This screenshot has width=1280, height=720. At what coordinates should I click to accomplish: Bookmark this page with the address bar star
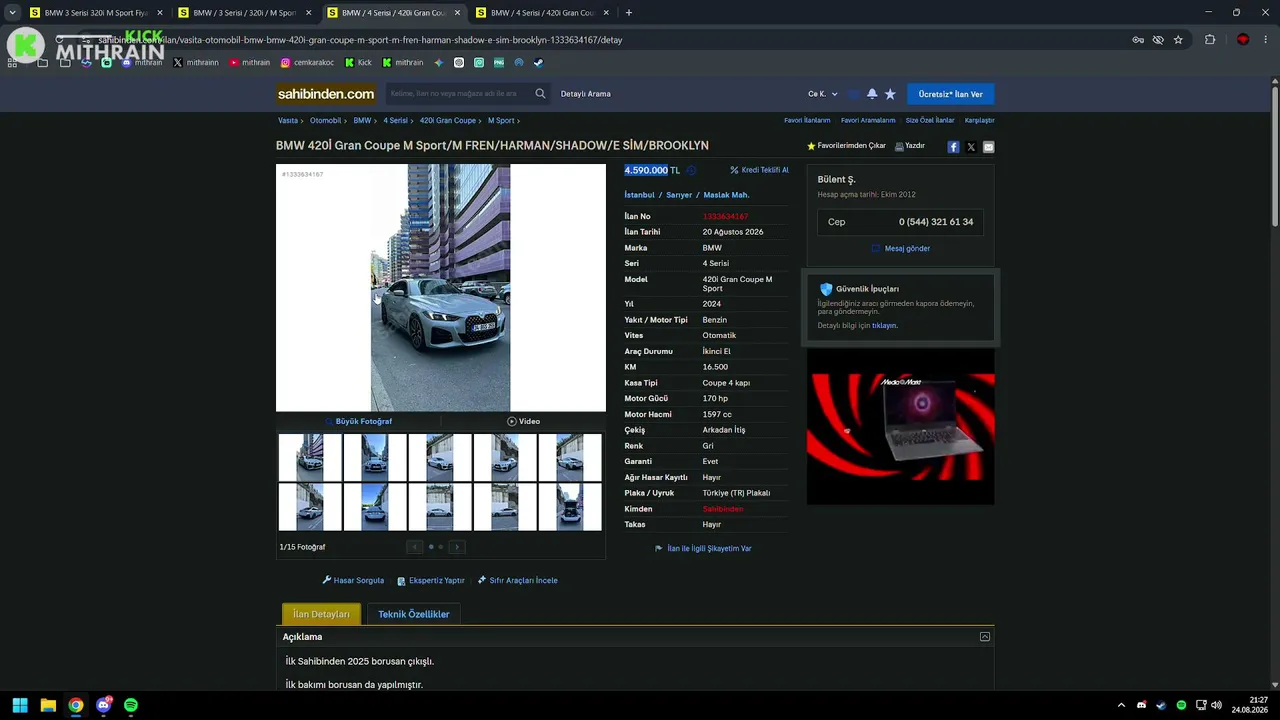[1178, 40]
